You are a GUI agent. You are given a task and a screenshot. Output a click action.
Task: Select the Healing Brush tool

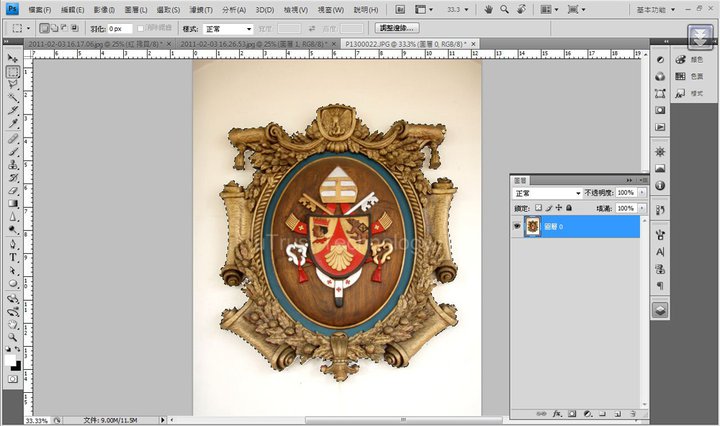coord(12,138)
